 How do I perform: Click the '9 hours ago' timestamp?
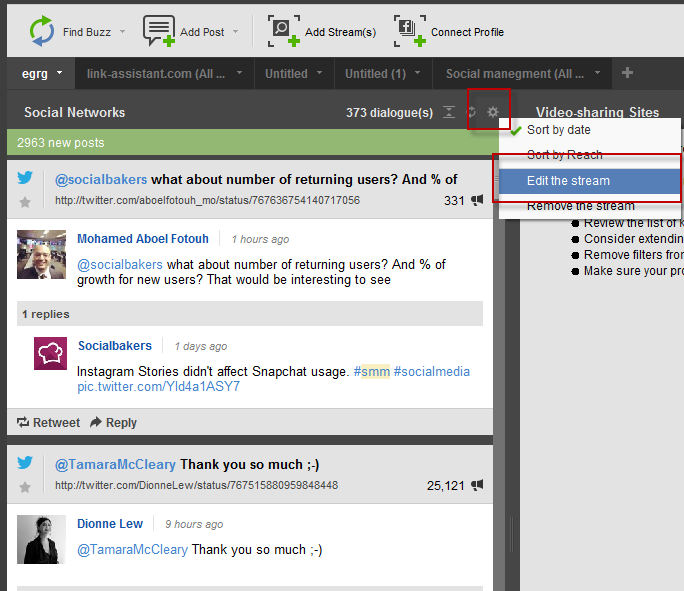point(194,524)
